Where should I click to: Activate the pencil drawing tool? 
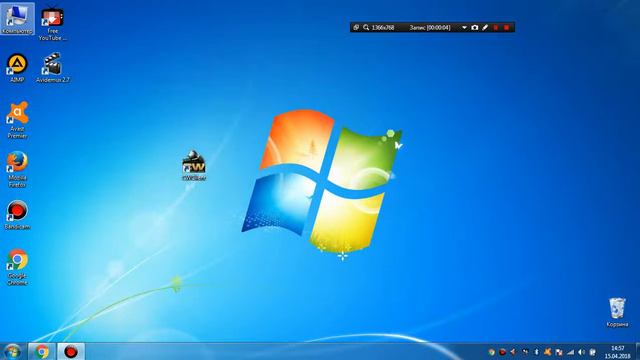click(x=485, y=27)
